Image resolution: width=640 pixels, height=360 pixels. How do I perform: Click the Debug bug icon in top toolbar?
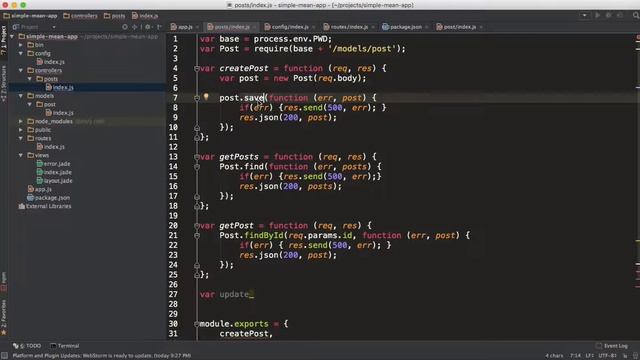tap(609, 16)
